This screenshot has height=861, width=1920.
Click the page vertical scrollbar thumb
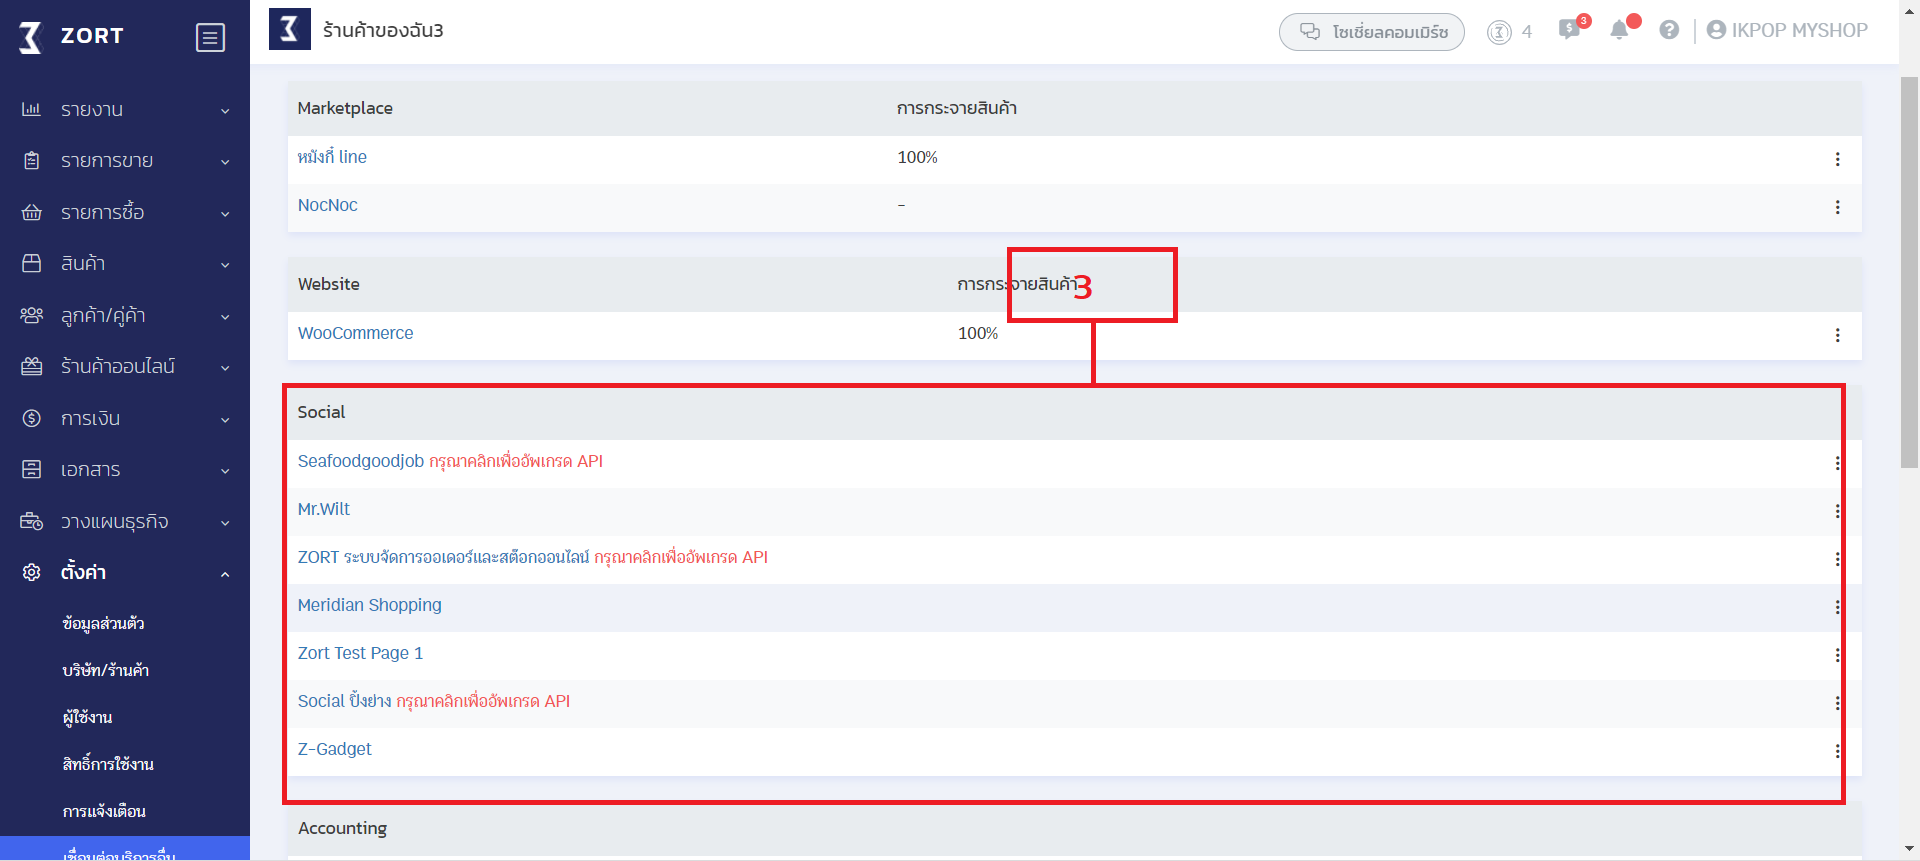coord(1909,270)
